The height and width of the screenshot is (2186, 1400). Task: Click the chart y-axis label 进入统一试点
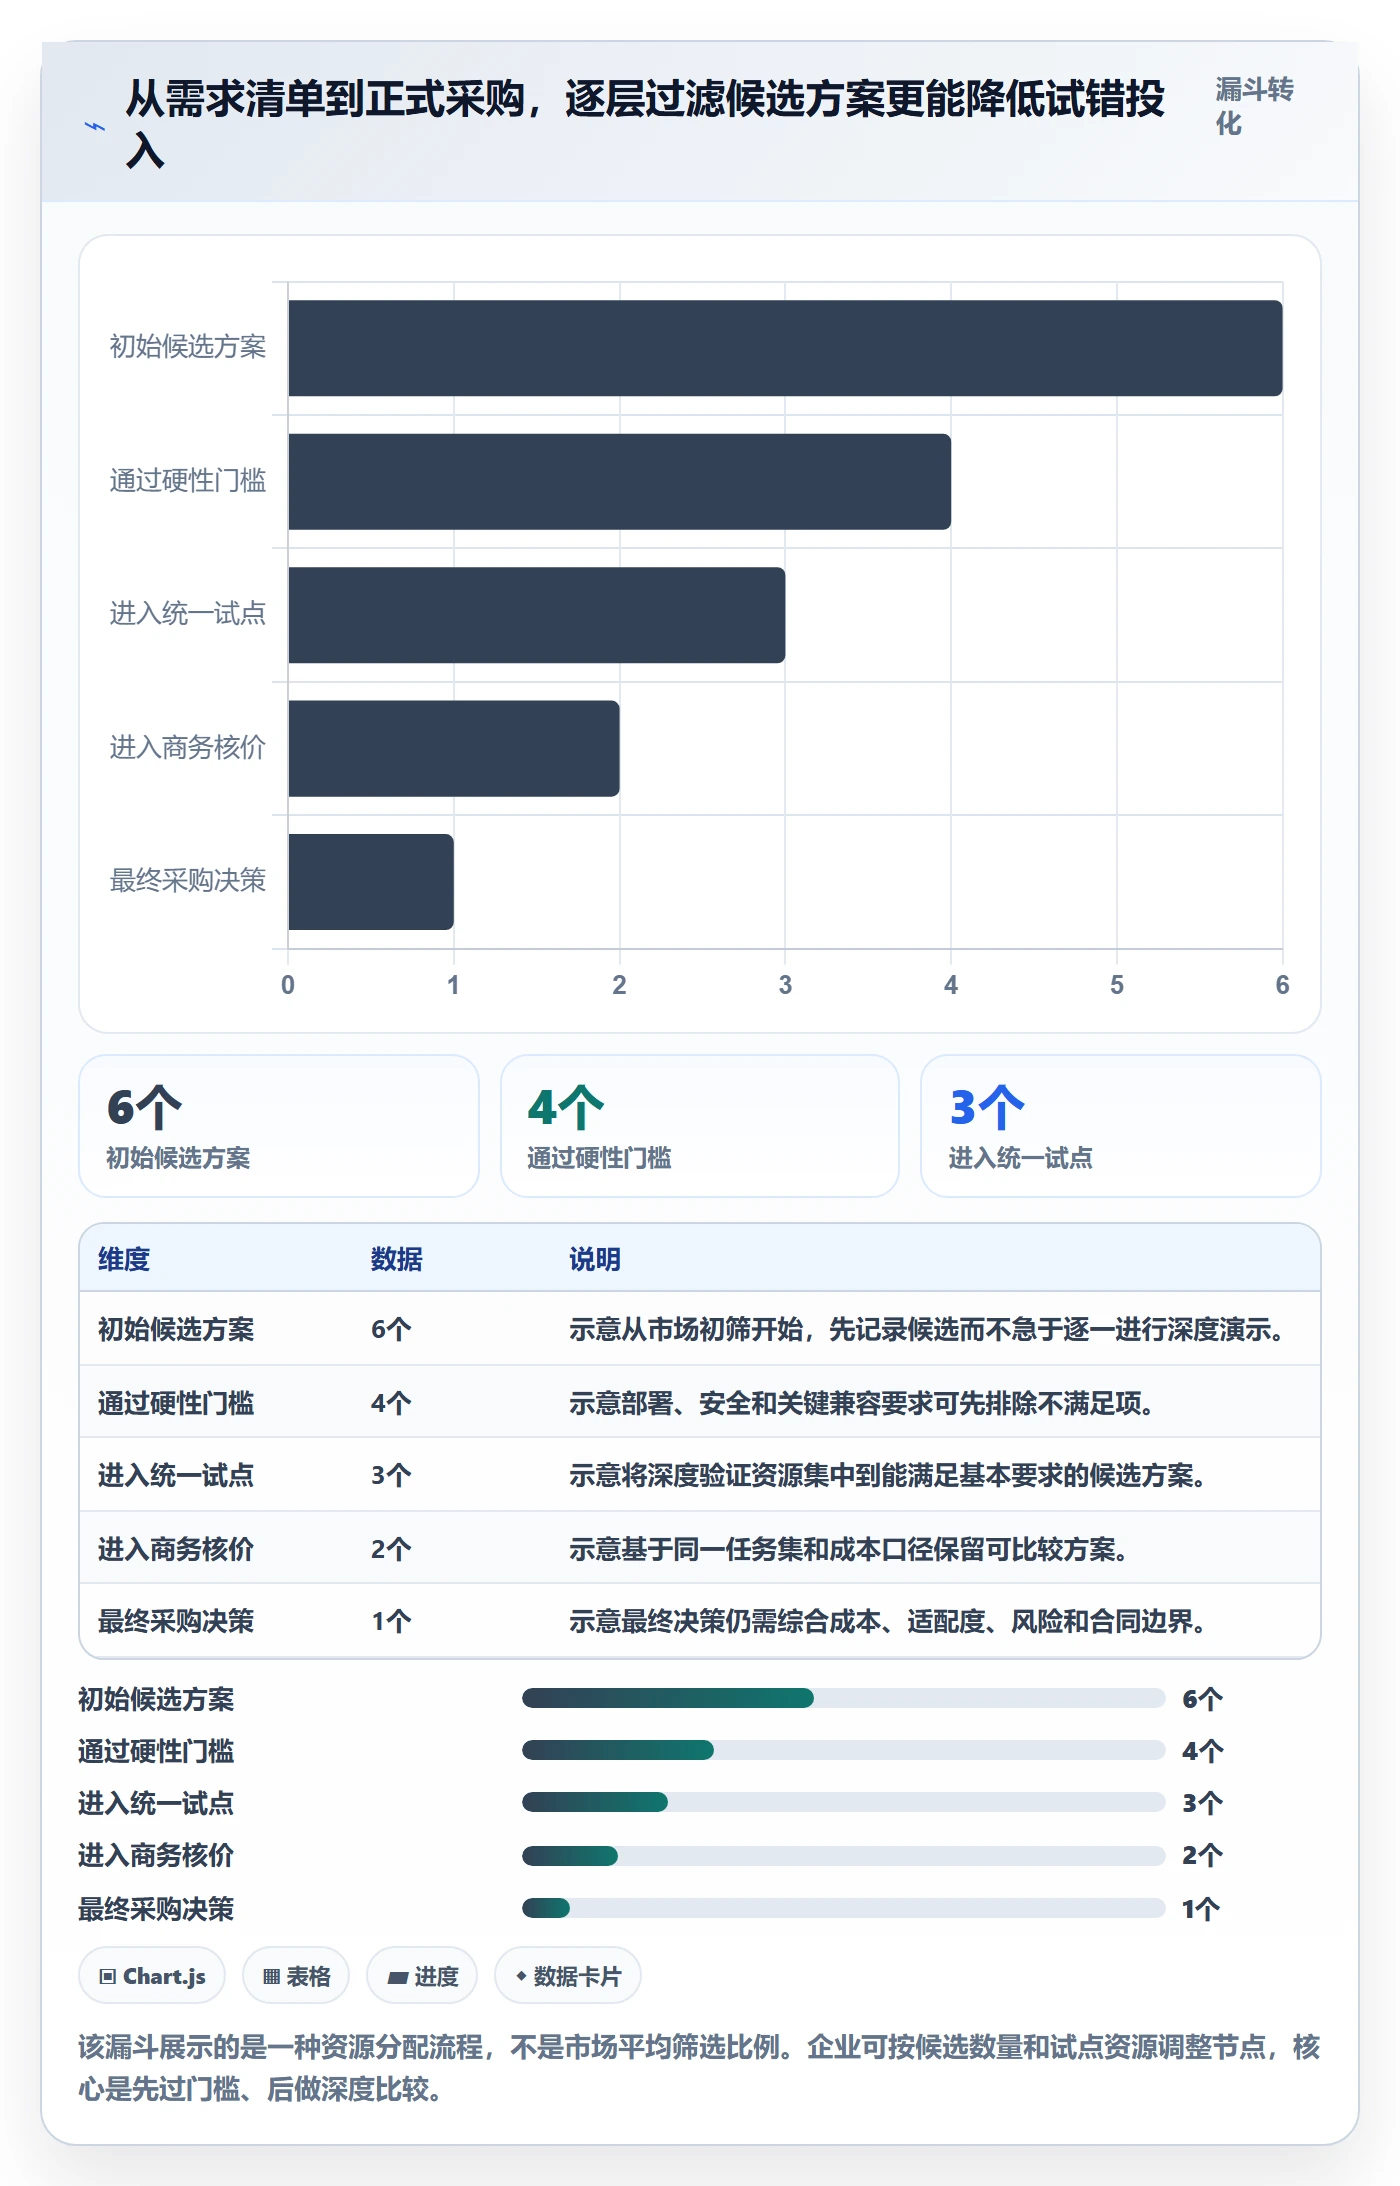pyautogui.click(x=188, y=613)
